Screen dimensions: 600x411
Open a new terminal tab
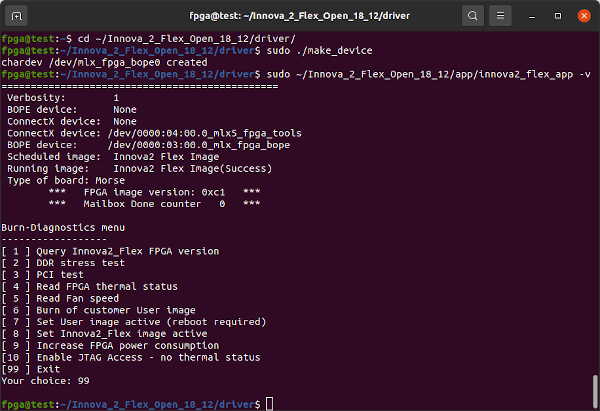(16, 16)
